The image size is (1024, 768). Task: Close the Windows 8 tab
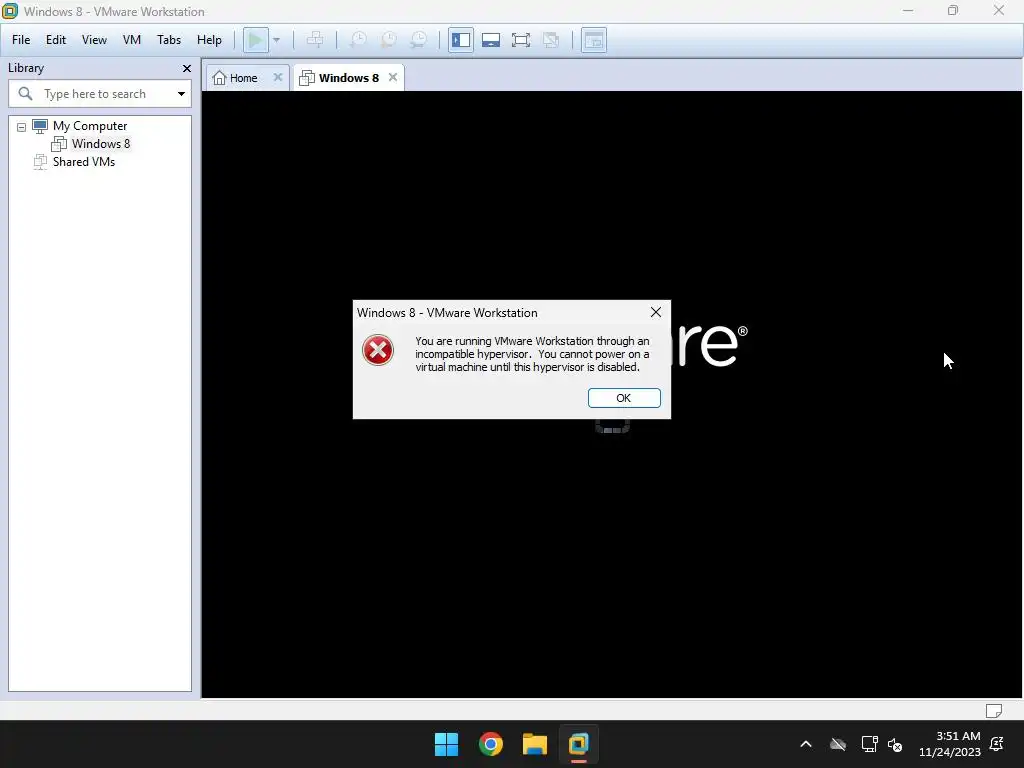tap(392, 77)
